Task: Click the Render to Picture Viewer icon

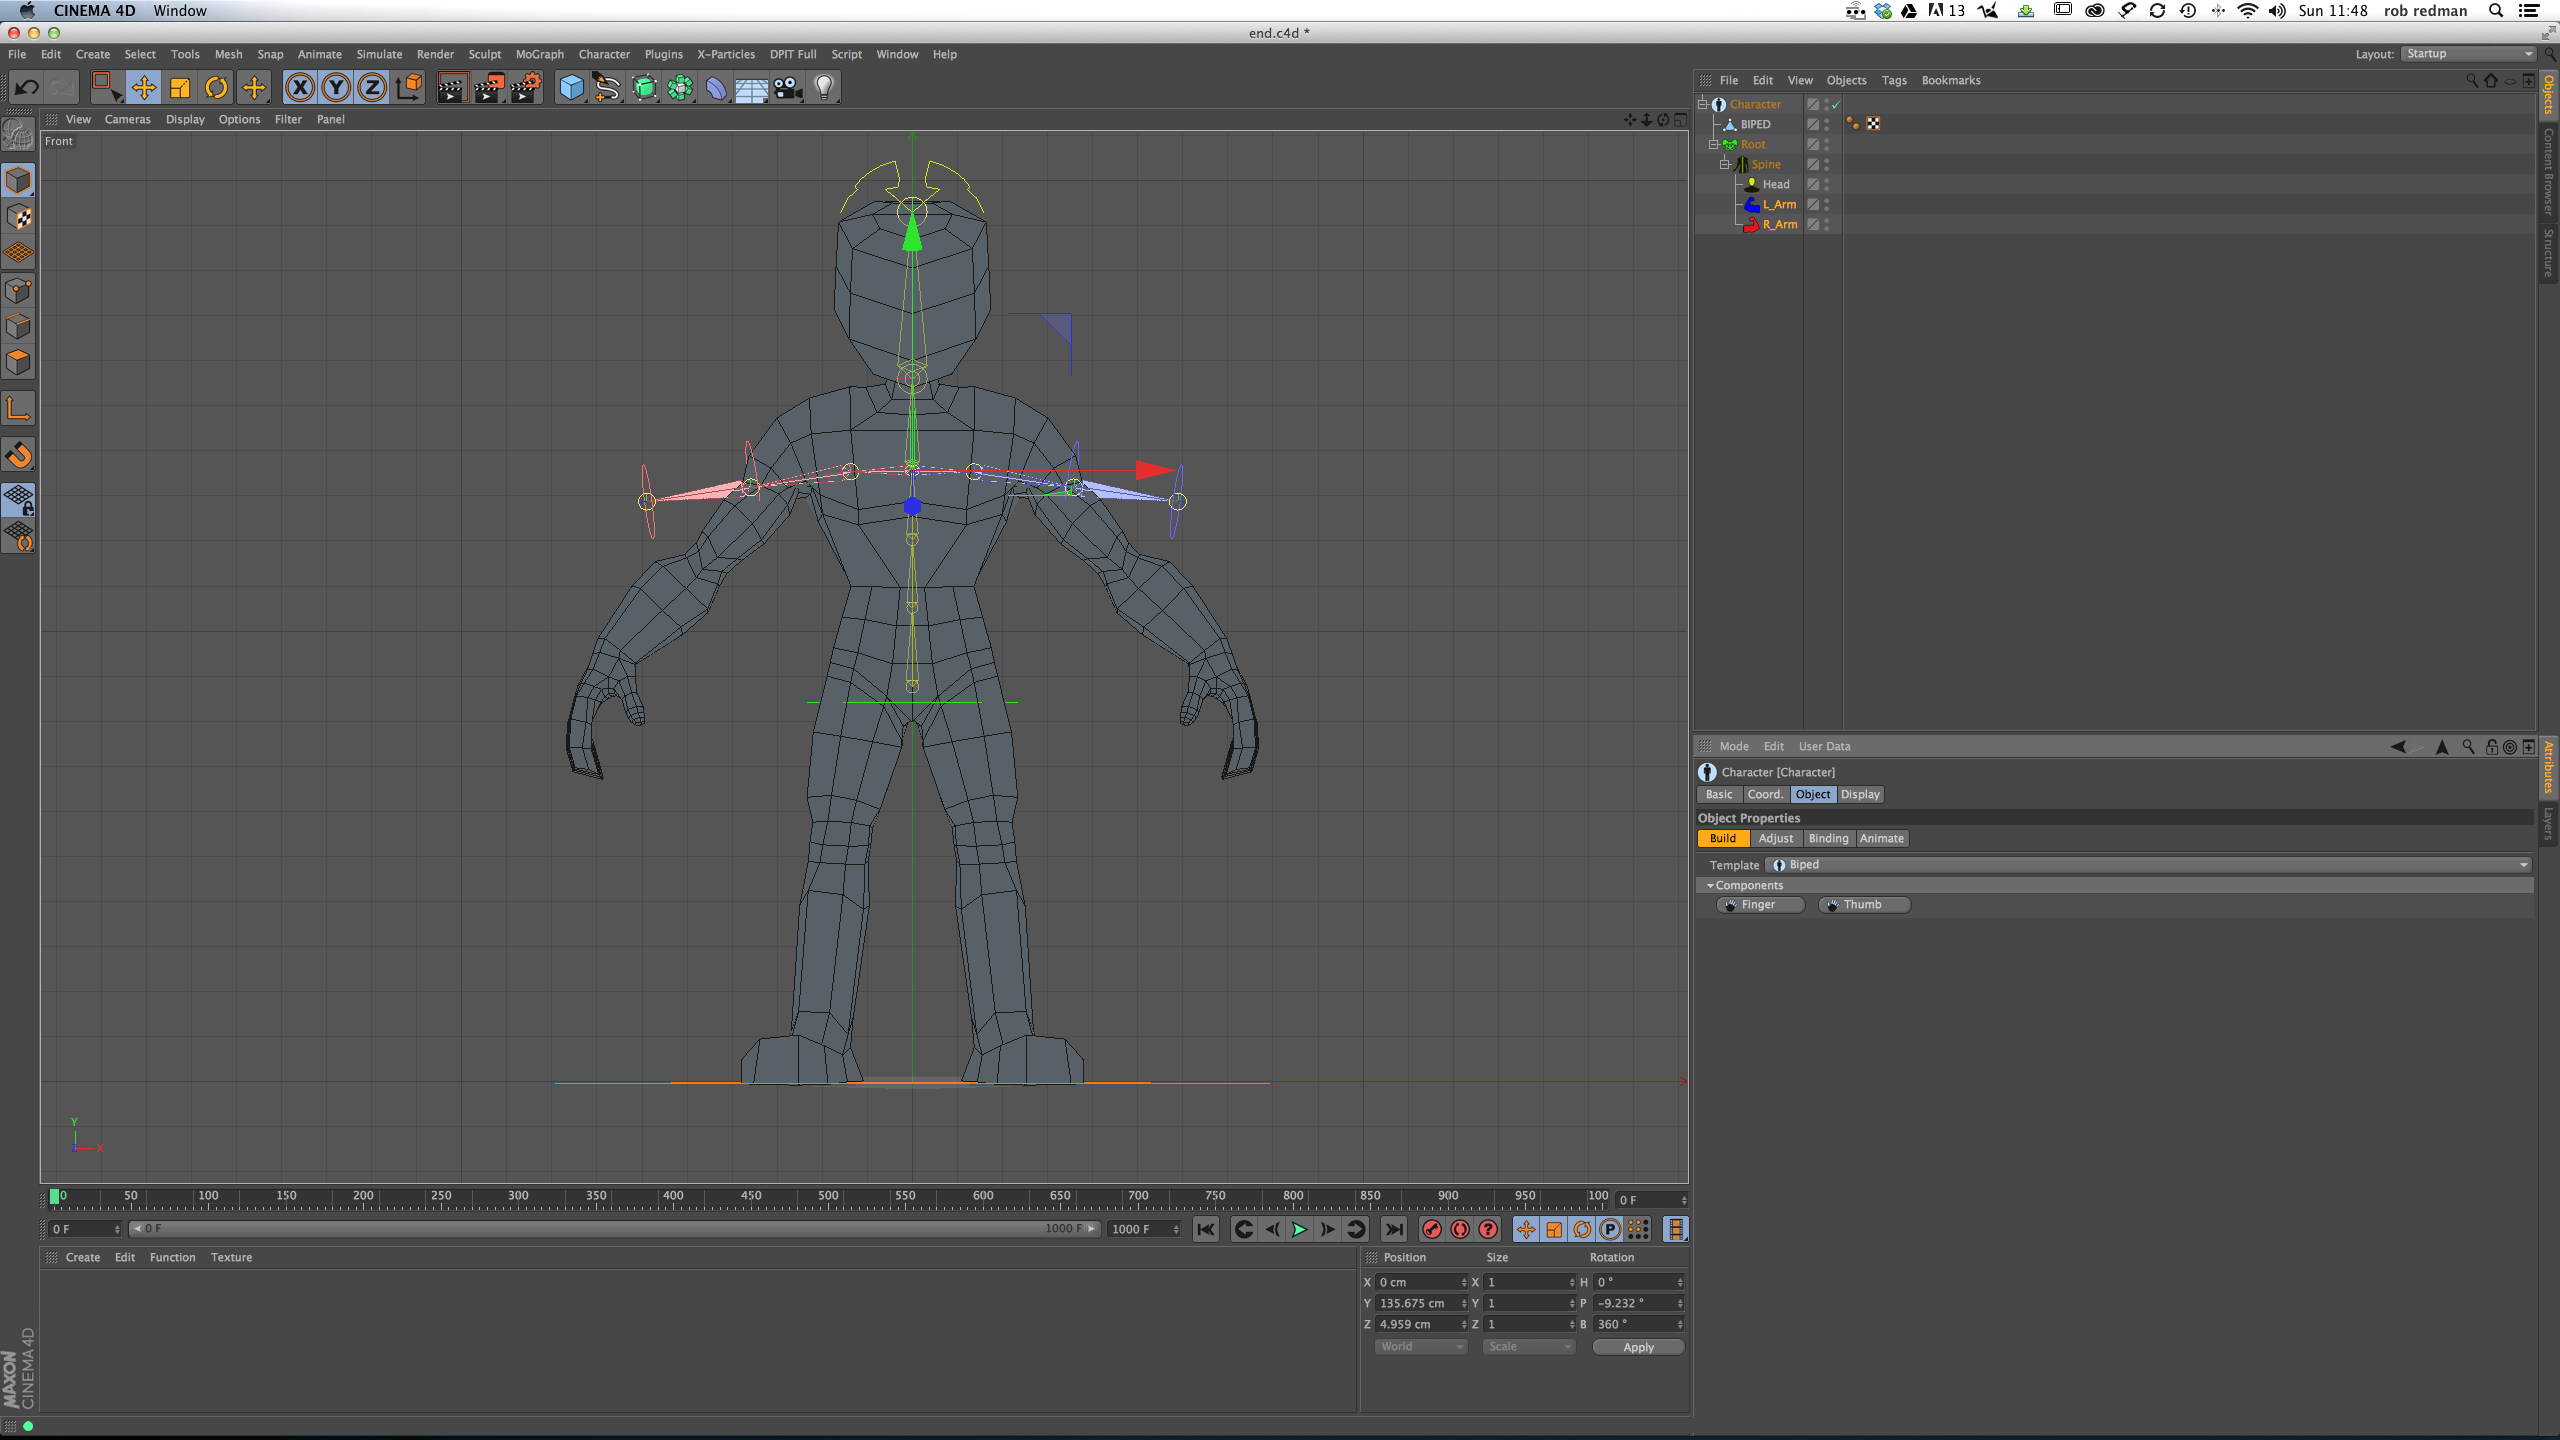Action: pos(489,88)
